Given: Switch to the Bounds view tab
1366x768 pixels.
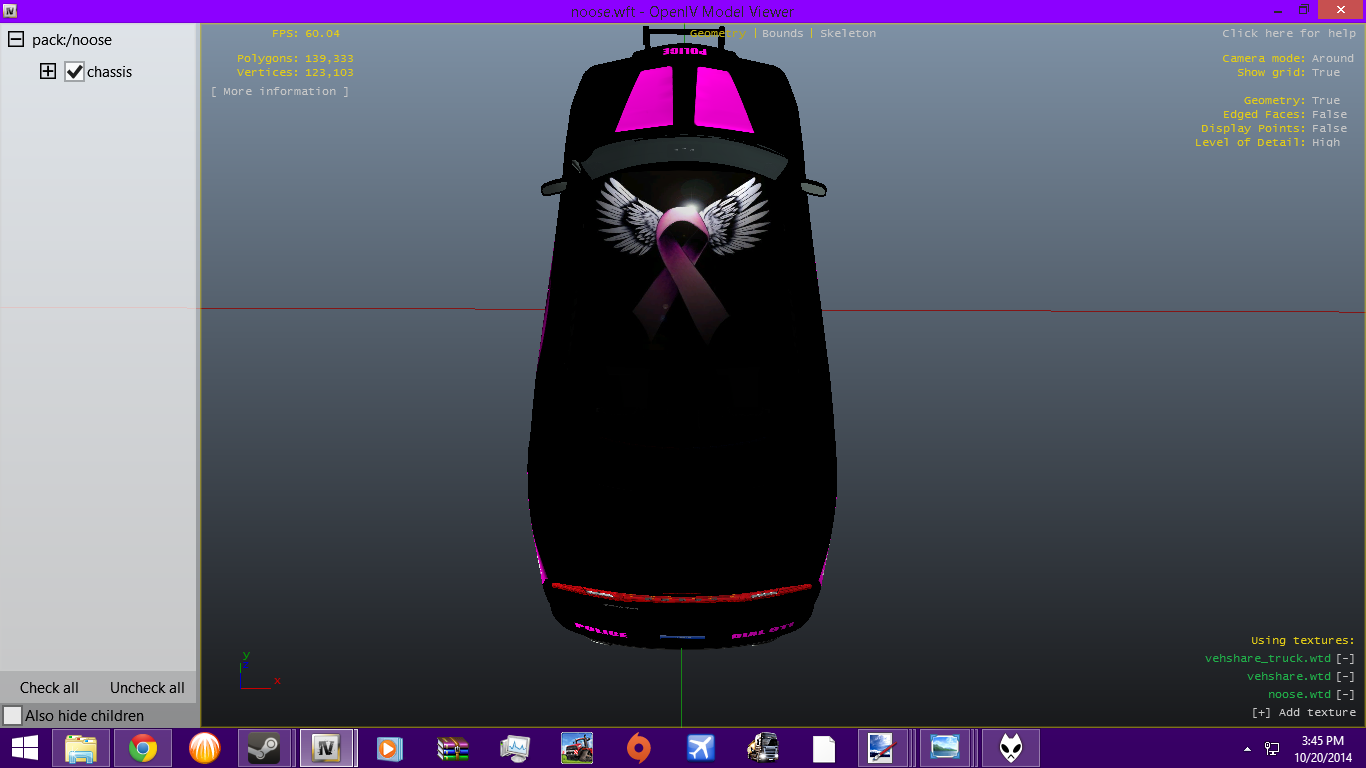Looking at the screenshot, I should coord(782,33).
